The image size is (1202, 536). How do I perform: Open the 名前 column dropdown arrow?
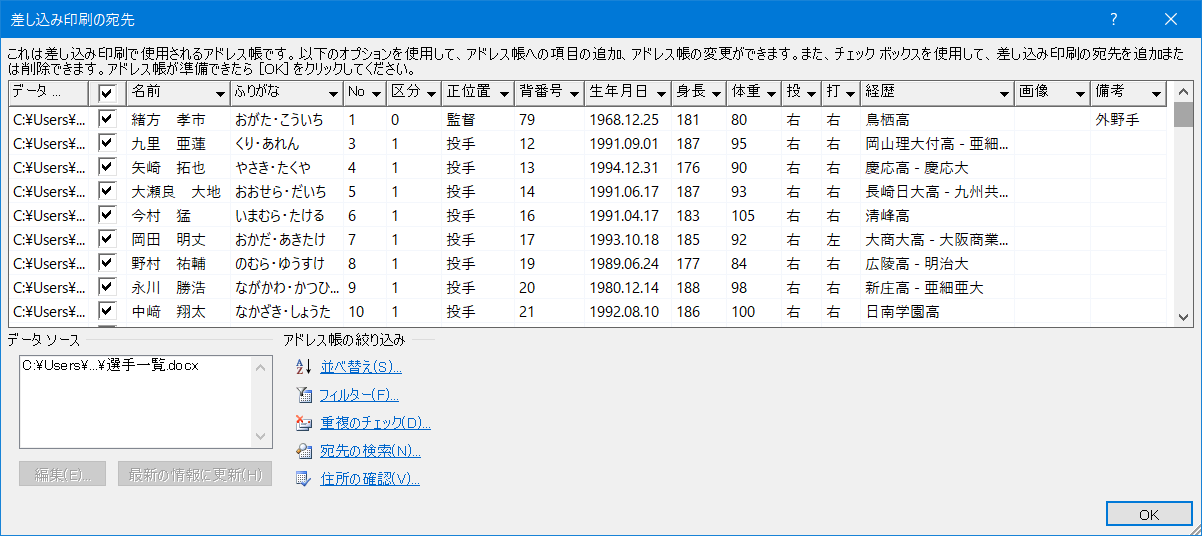point(218,93)
